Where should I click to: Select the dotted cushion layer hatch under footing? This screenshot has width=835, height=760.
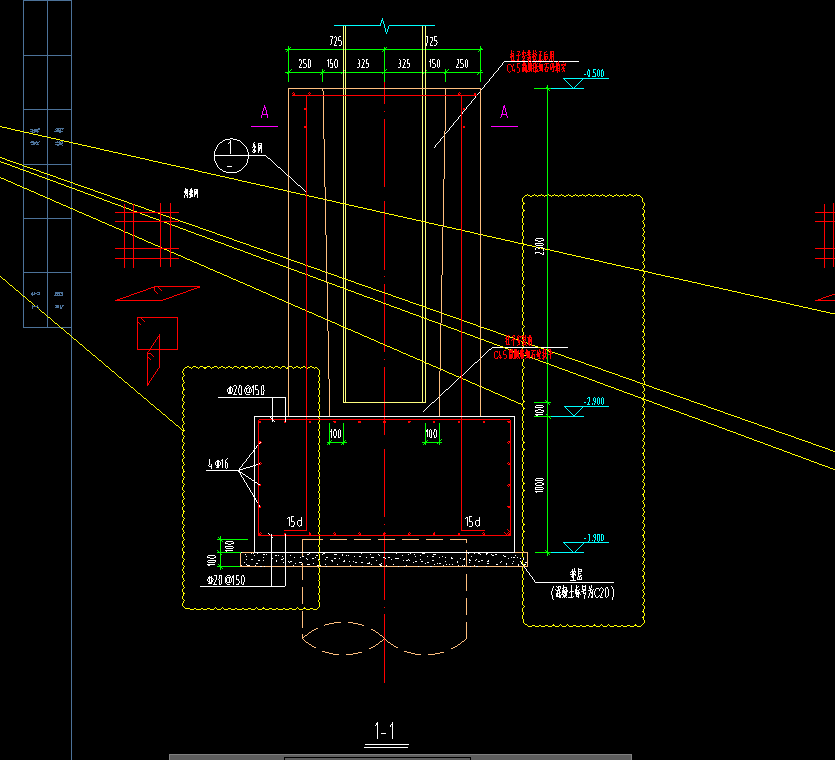[383, 559]
